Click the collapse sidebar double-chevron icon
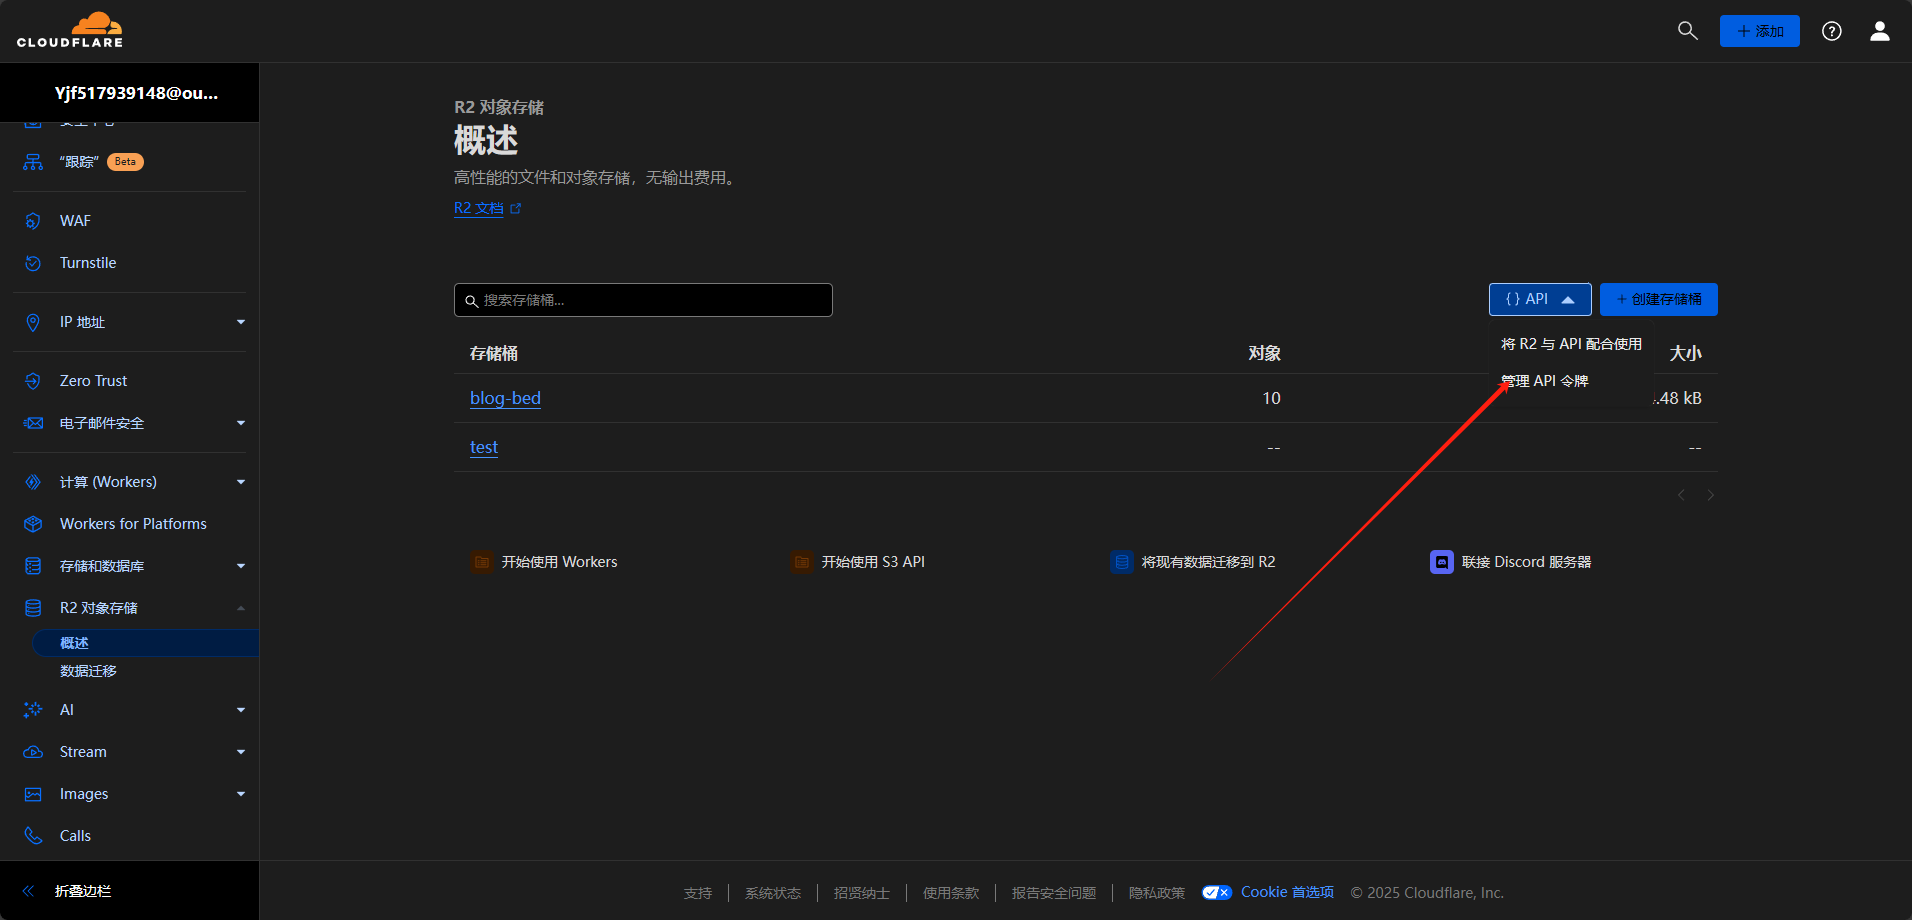Screen dimensions: 1912x920 [28, 891]
